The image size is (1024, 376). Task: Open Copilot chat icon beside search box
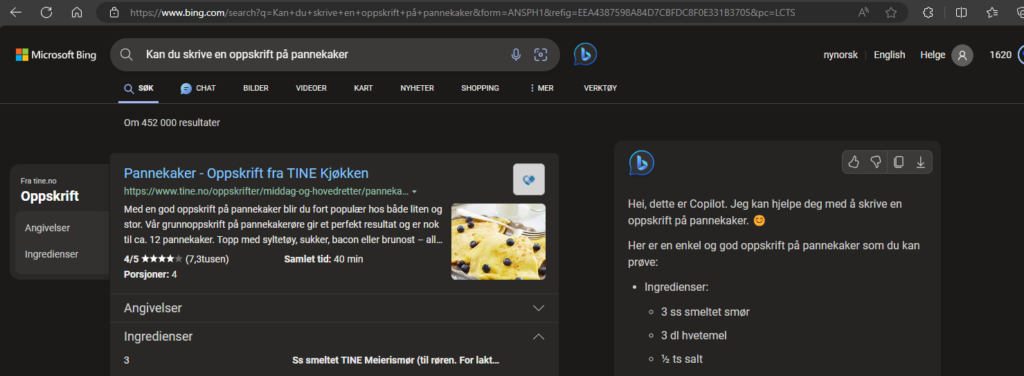tap(585, 55)
